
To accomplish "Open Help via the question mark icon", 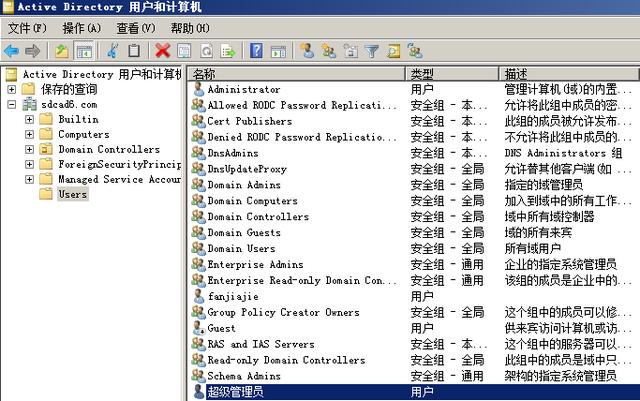I will tap(256, 50).
